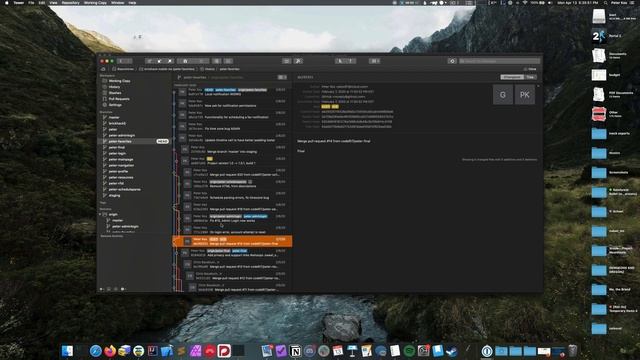The image size is (640, 360).
Task: Open Settings in the Workspace sidebar
Action: point(115,105)
